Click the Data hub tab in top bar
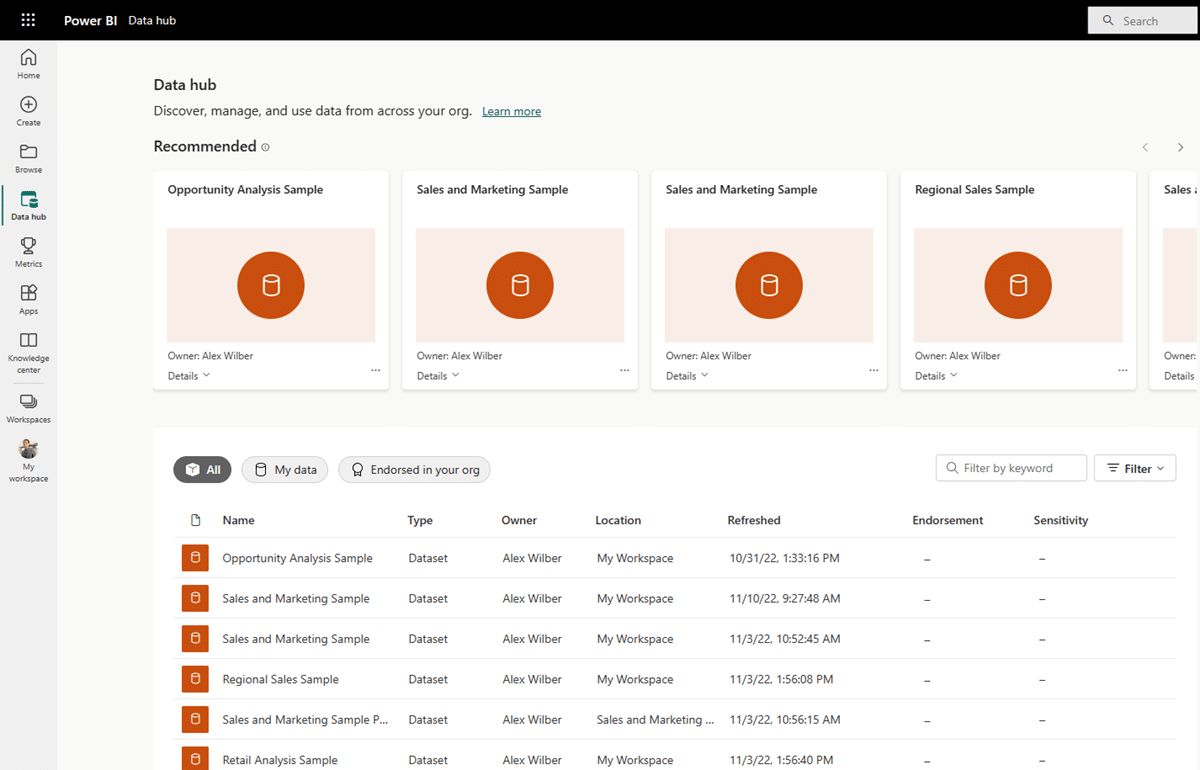The image size is (1200, 770). pyautogui.click(x=152, y=20)
